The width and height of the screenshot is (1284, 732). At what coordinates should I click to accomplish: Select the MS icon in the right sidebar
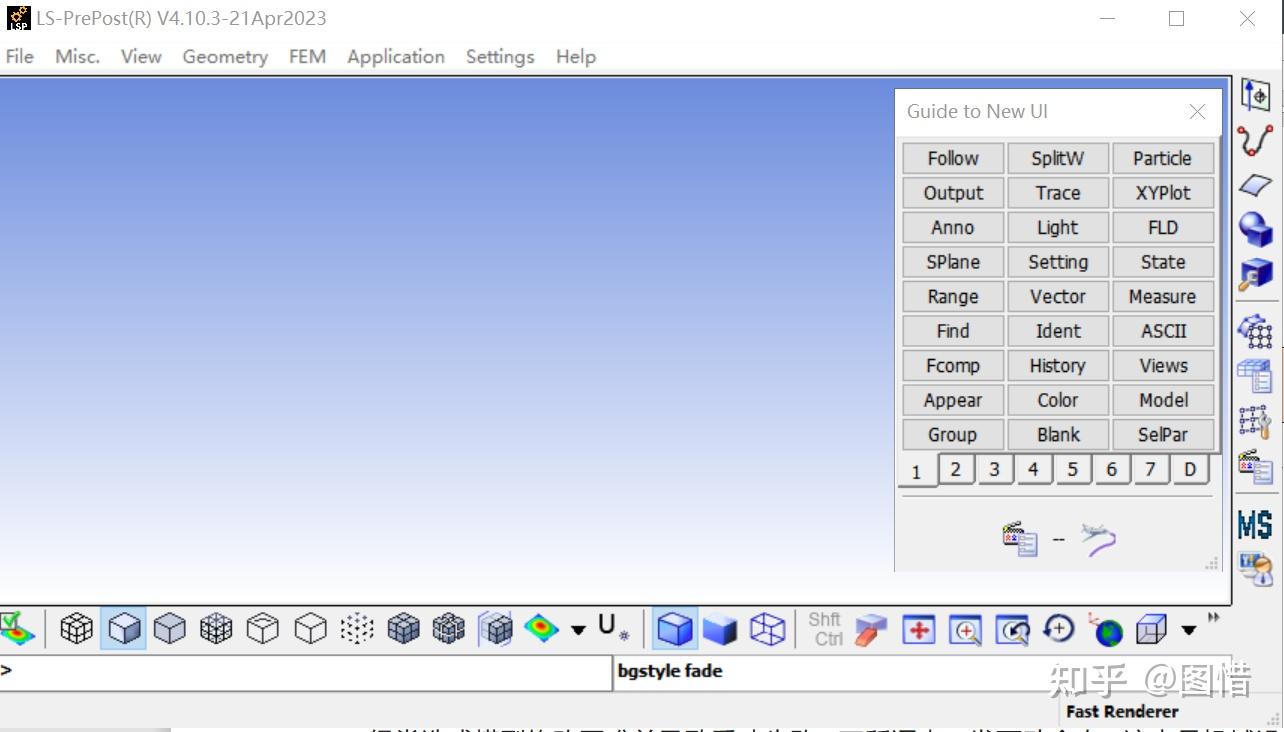pyautogui.click(x=1255, y=525)
